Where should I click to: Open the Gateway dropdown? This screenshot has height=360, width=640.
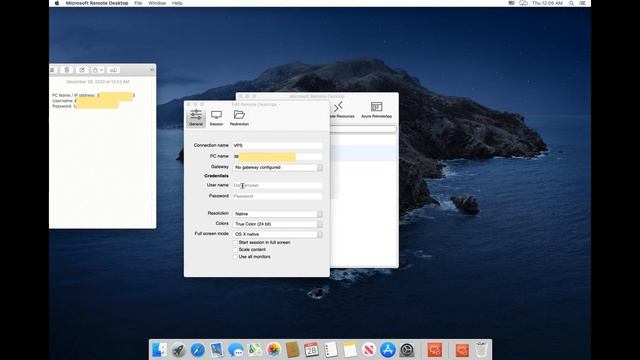[x=278, y=167]
